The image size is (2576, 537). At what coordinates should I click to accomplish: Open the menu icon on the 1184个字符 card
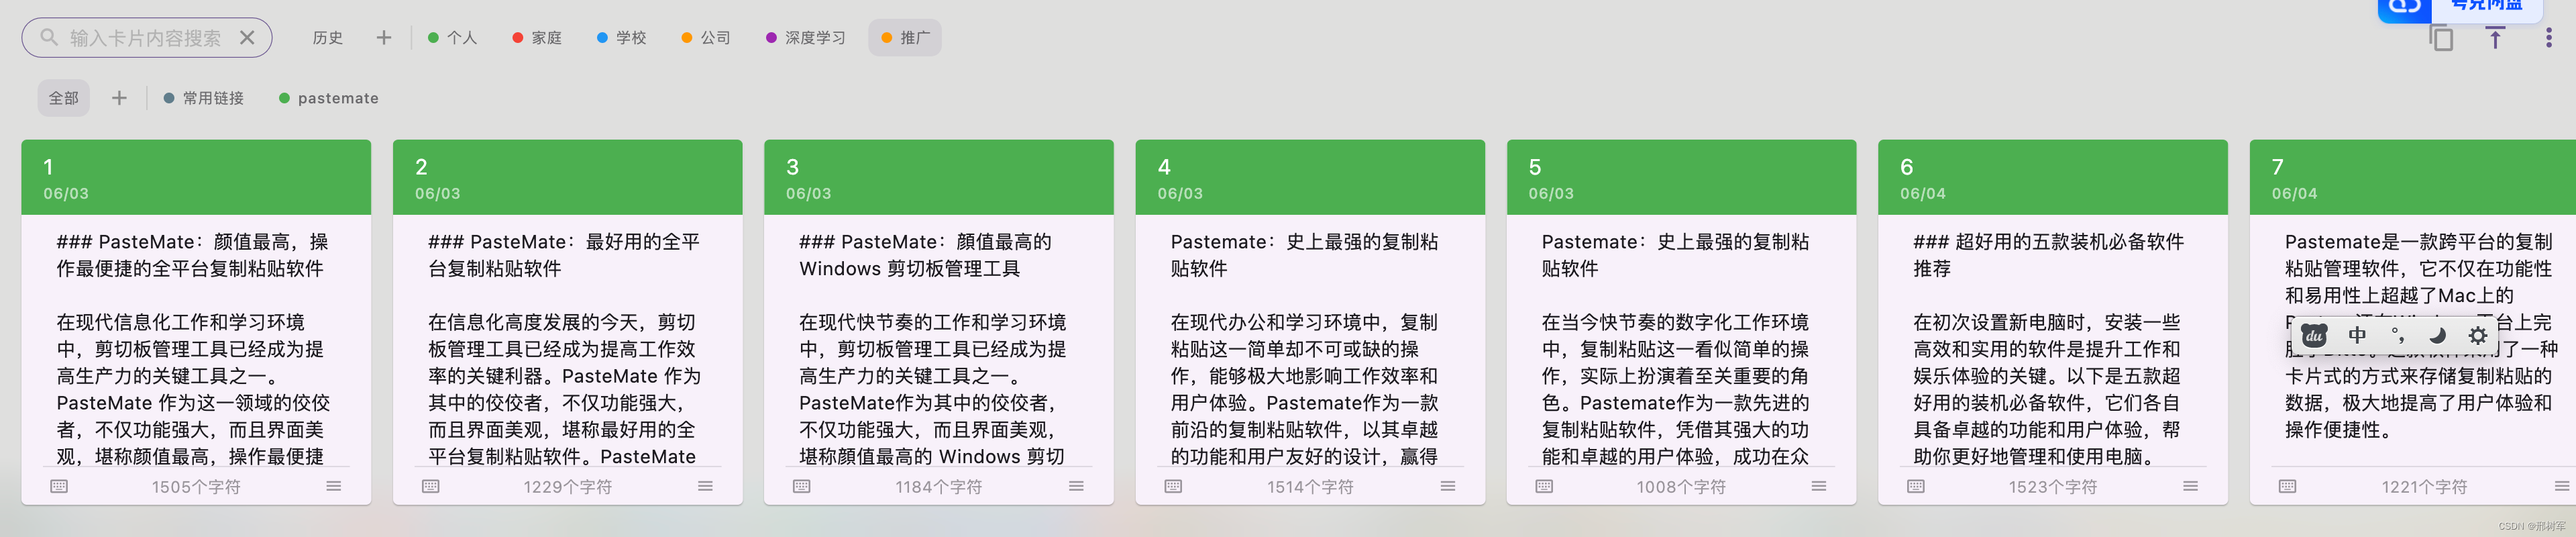pos(1076,486)
